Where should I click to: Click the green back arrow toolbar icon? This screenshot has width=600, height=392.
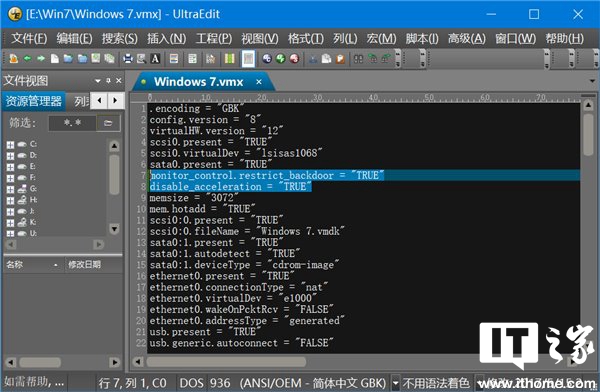pos(27,59)
